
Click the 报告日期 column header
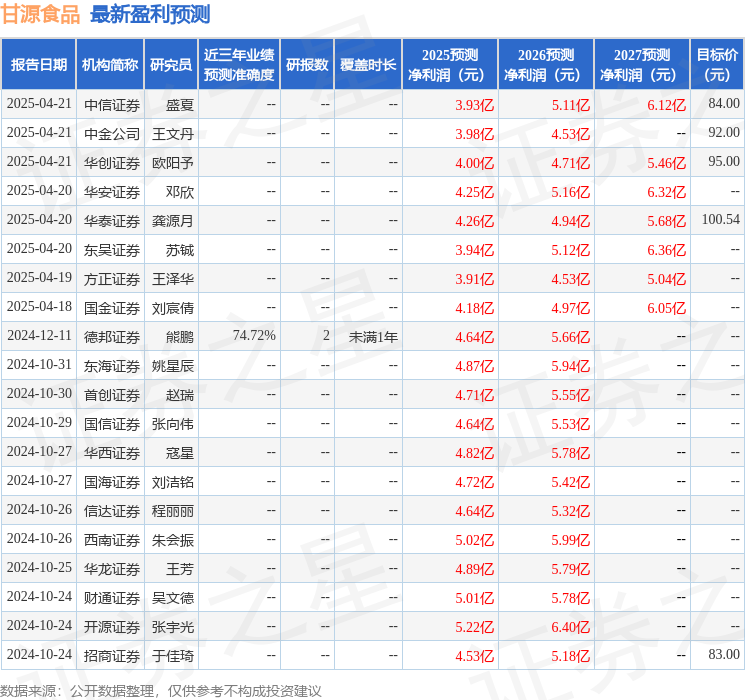pos(38,65)
